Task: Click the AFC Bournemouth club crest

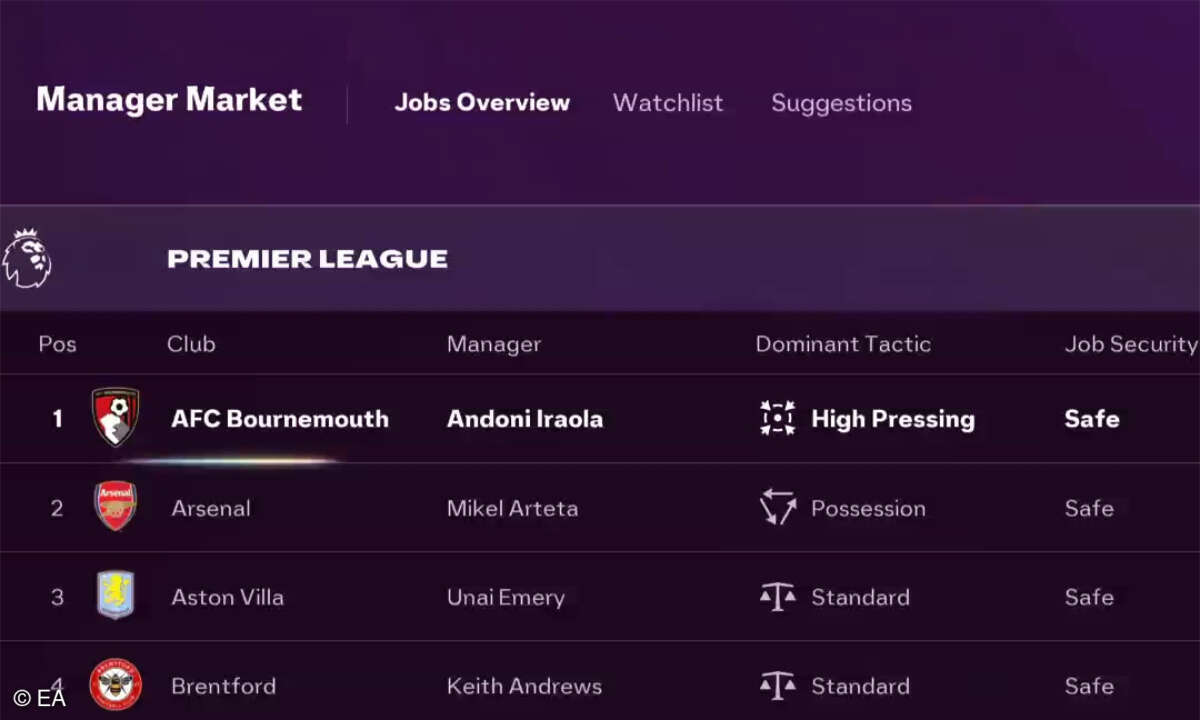Action: click(x=115, y=417)
